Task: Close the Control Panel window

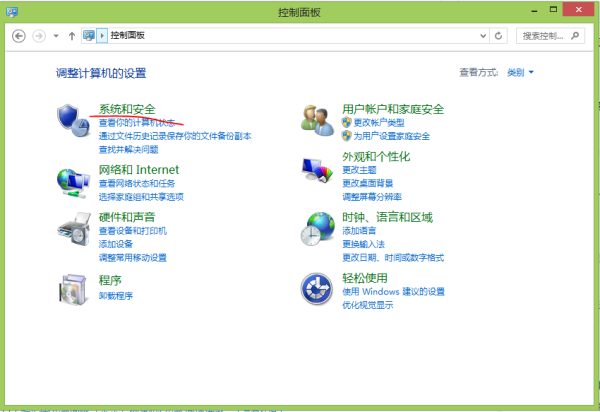Action: 579,10
